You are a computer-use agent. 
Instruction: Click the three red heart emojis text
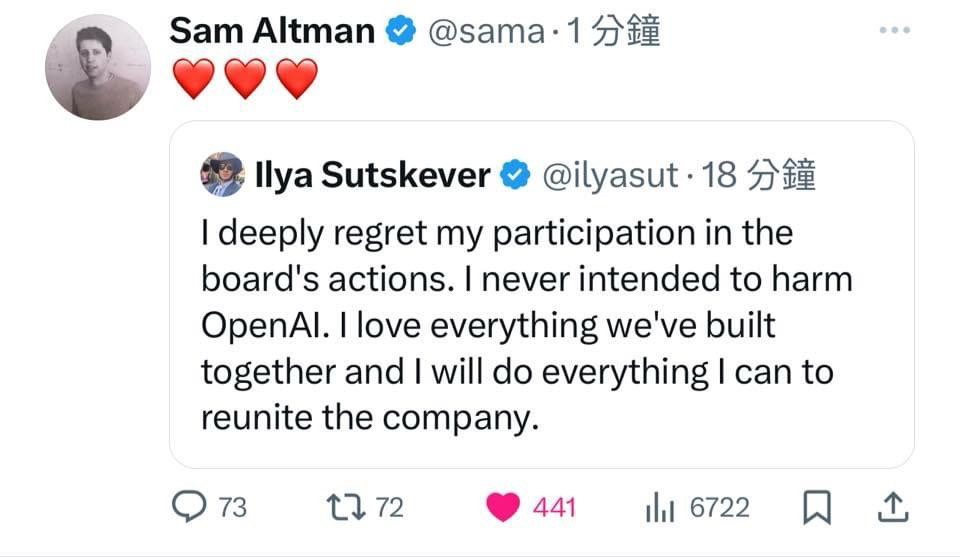coord(245,78)
